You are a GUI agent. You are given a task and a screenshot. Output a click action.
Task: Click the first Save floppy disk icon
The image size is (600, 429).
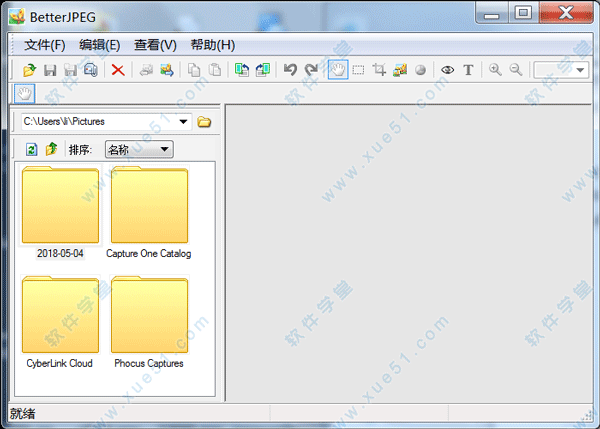click(x=50, y=70)
